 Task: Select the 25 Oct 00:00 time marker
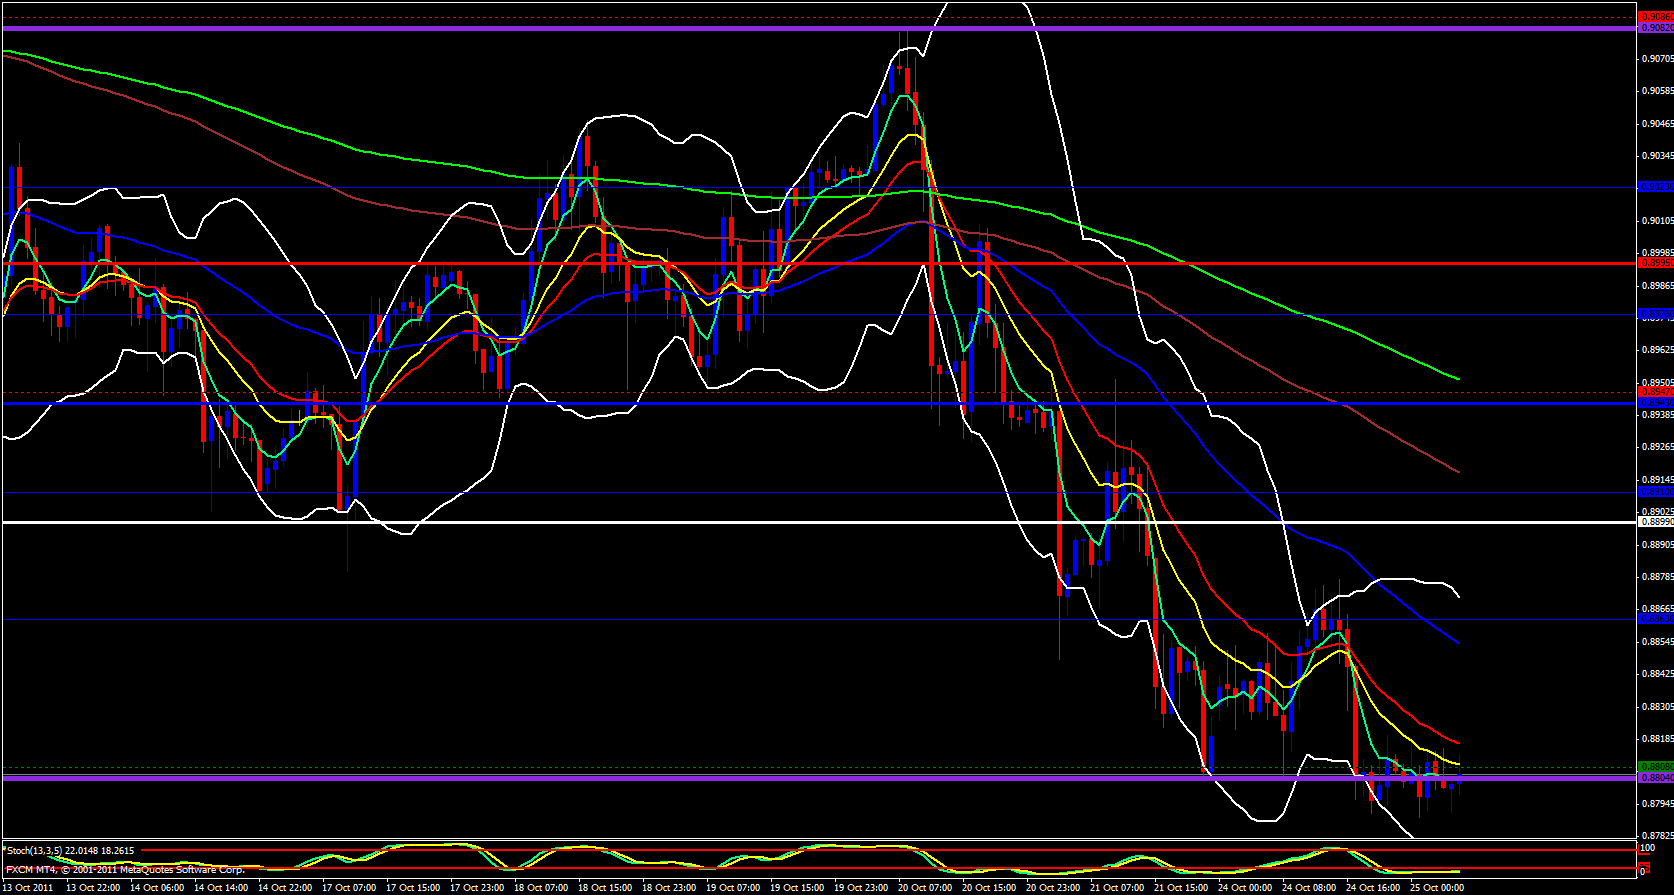pos(1437,887)
